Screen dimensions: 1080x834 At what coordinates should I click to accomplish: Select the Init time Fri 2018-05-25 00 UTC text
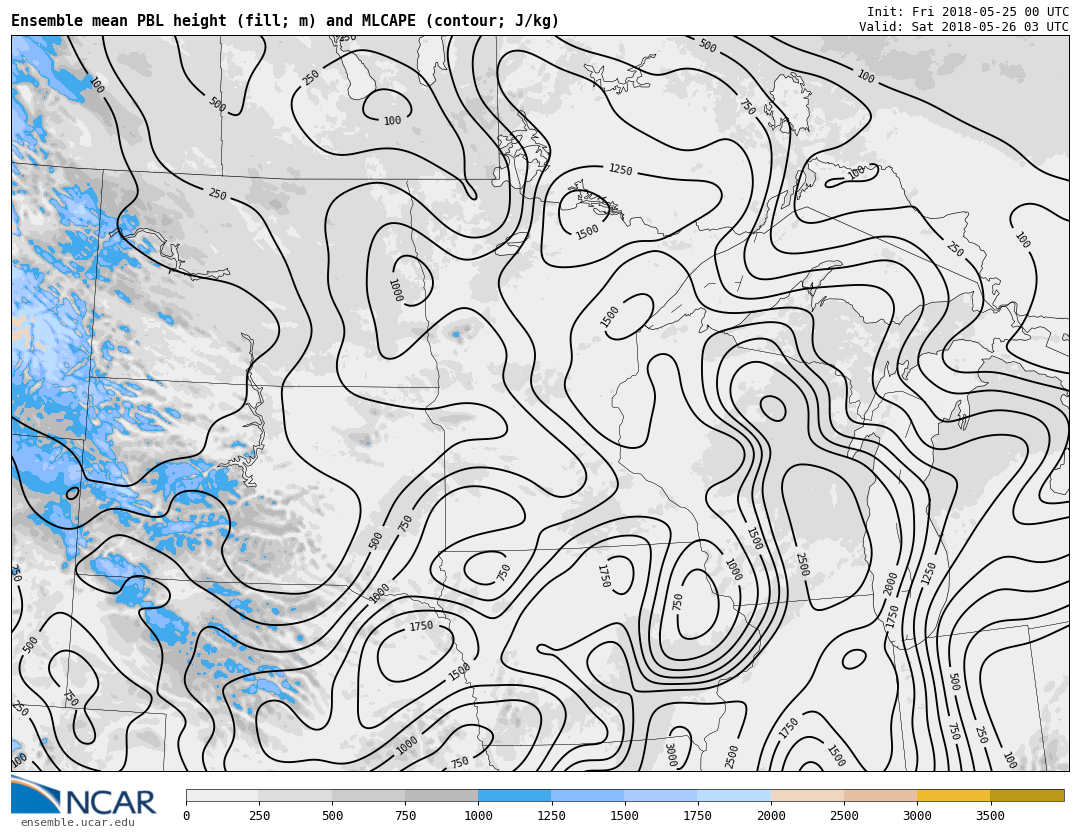[x=967, y=12]
